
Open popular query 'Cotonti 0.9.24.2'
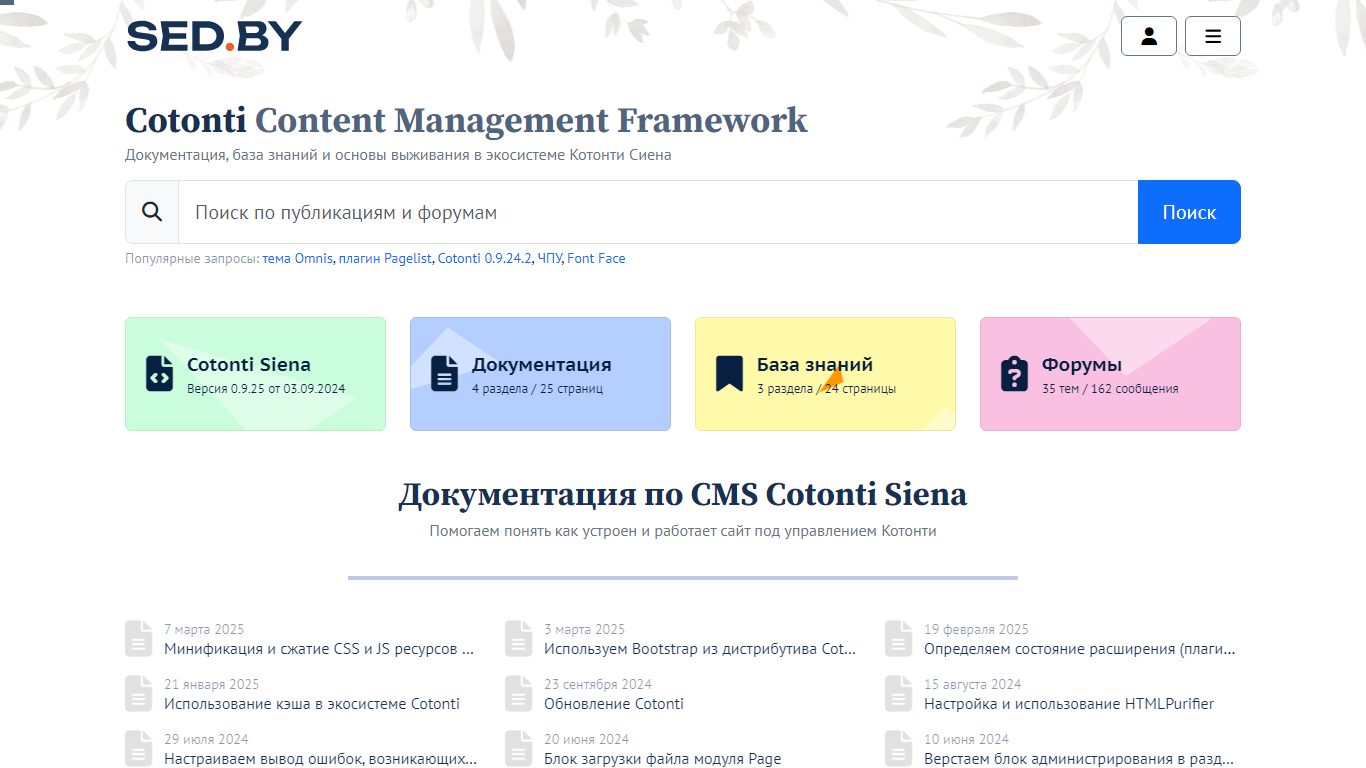click(x=484, y=258)
